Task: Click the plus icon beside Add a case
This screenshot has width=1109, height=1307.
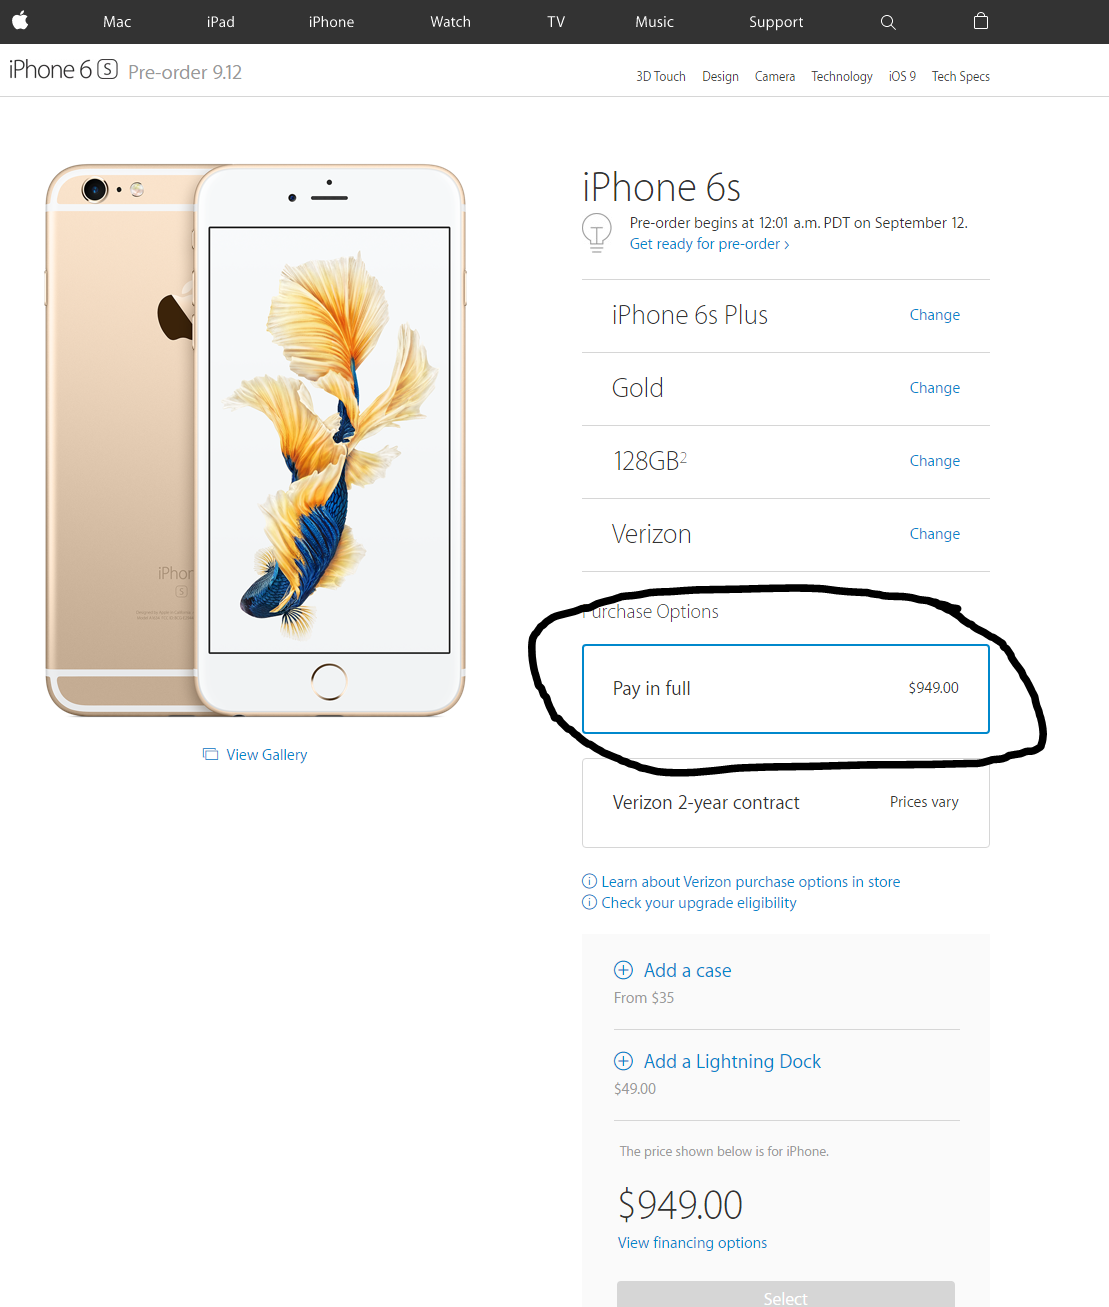Action: [x=623, y=970]
